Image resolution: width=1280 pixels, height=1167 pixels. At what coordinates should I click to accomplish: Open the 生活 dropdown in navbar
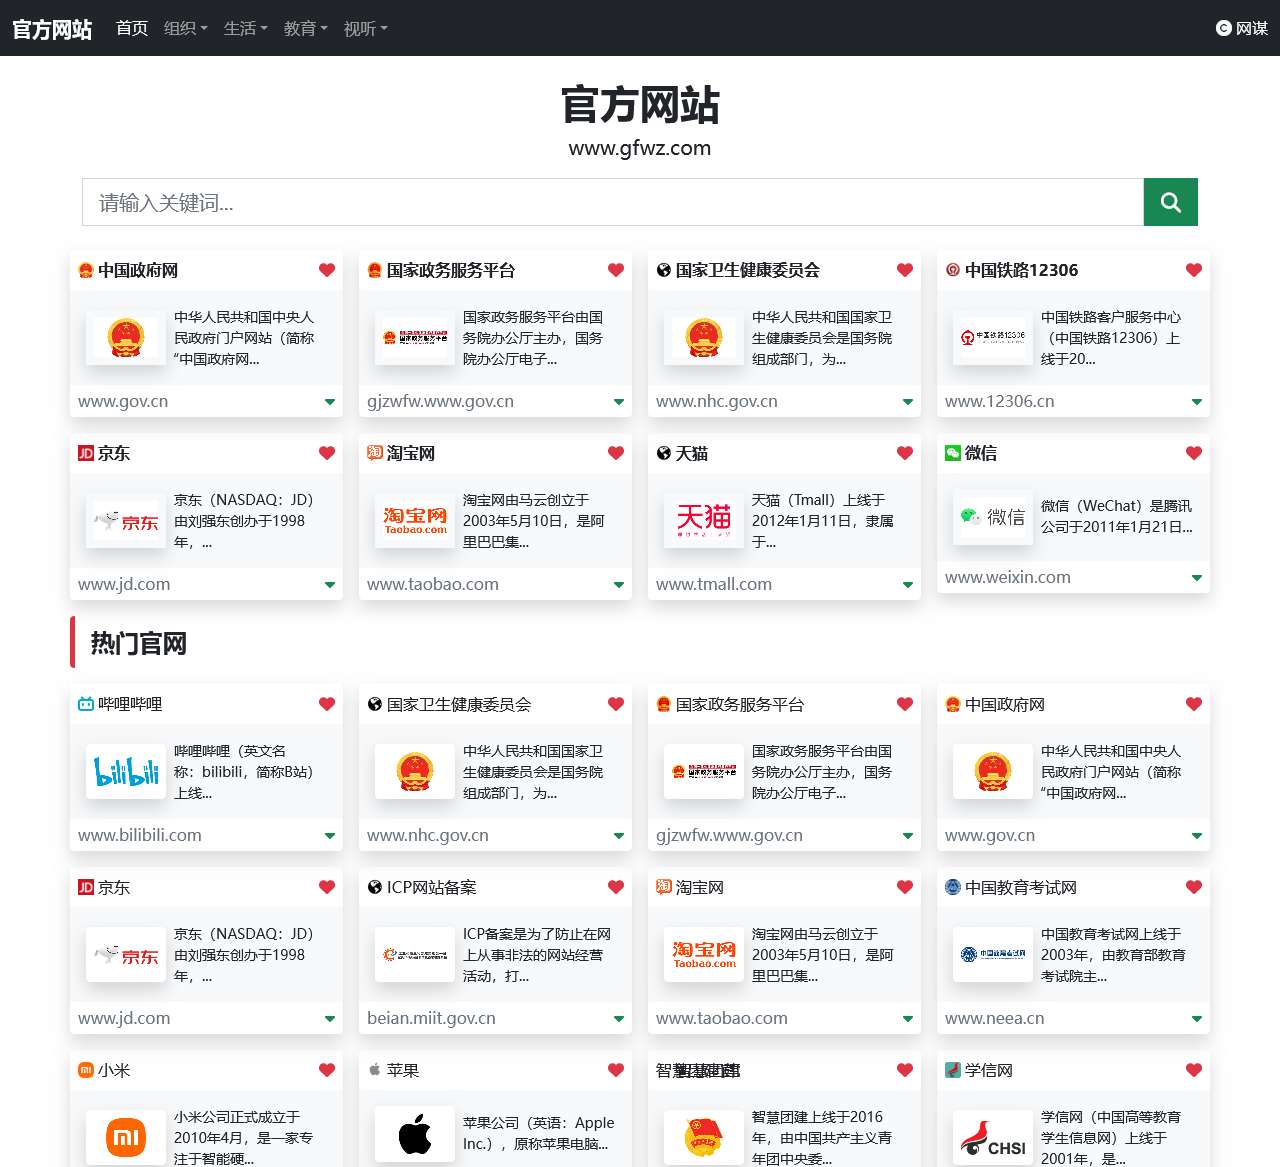(246, 28)
